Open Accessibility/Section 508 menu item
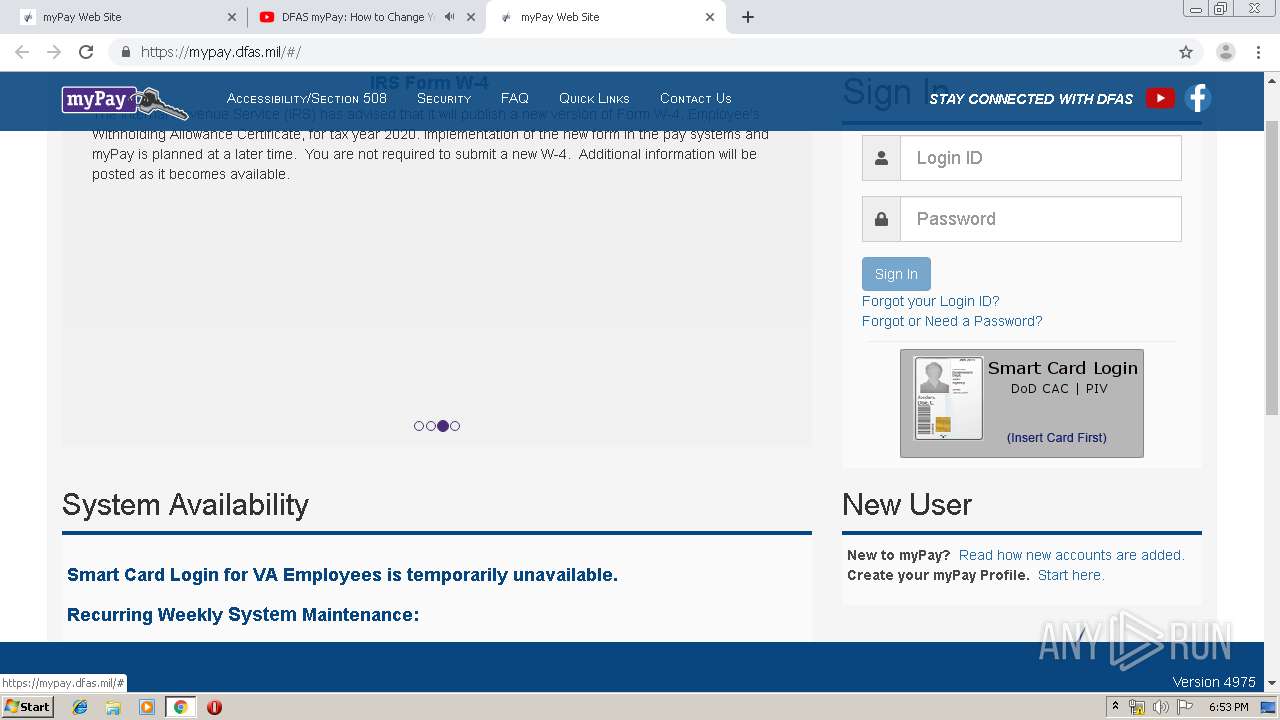This screenshot has height=720, width=1280. tap(307, 98)
